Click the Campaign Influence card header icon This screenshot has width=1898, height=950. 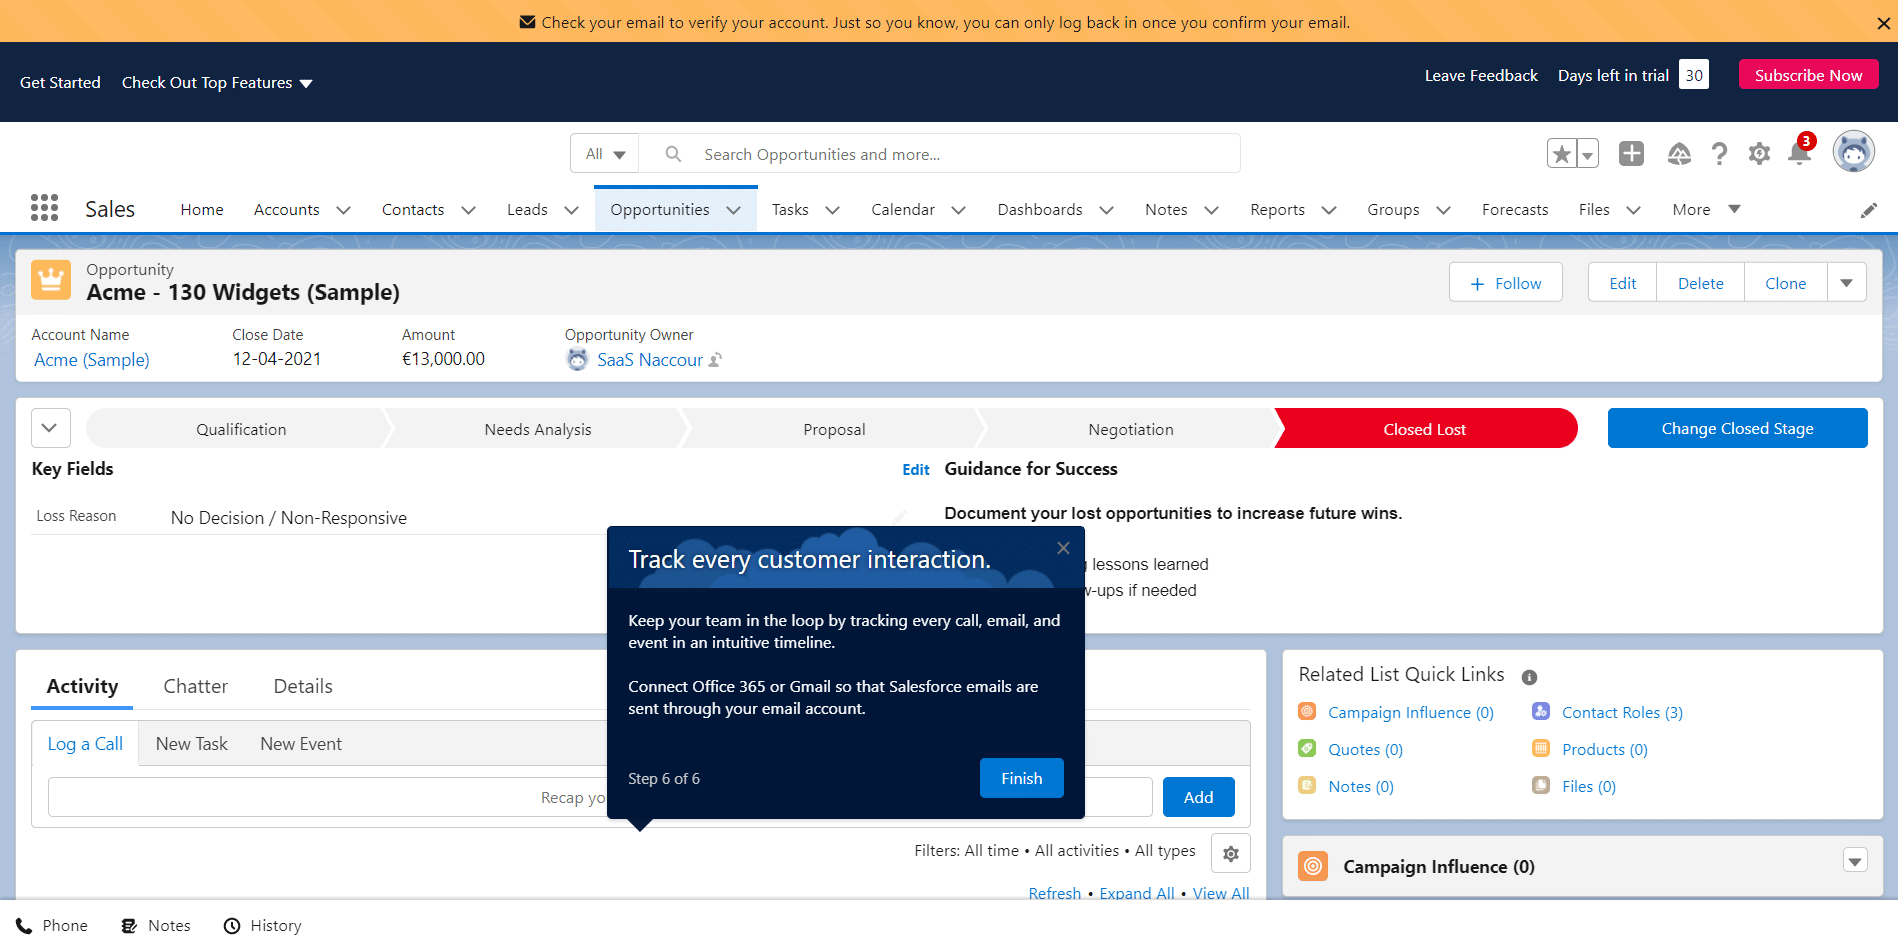(1313, 866)
